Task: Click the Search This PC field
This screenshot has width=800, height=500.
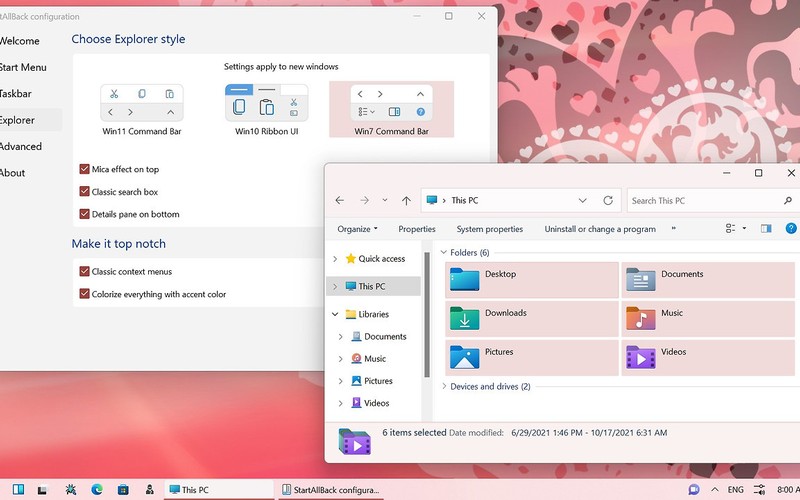Action: [705, 201]
